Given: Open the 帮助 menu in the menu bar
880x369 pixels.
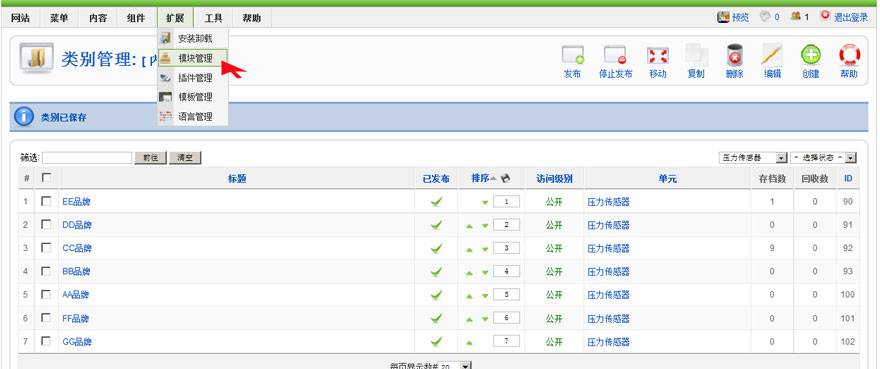Looking at the screenshot, I should click(251, 17).
